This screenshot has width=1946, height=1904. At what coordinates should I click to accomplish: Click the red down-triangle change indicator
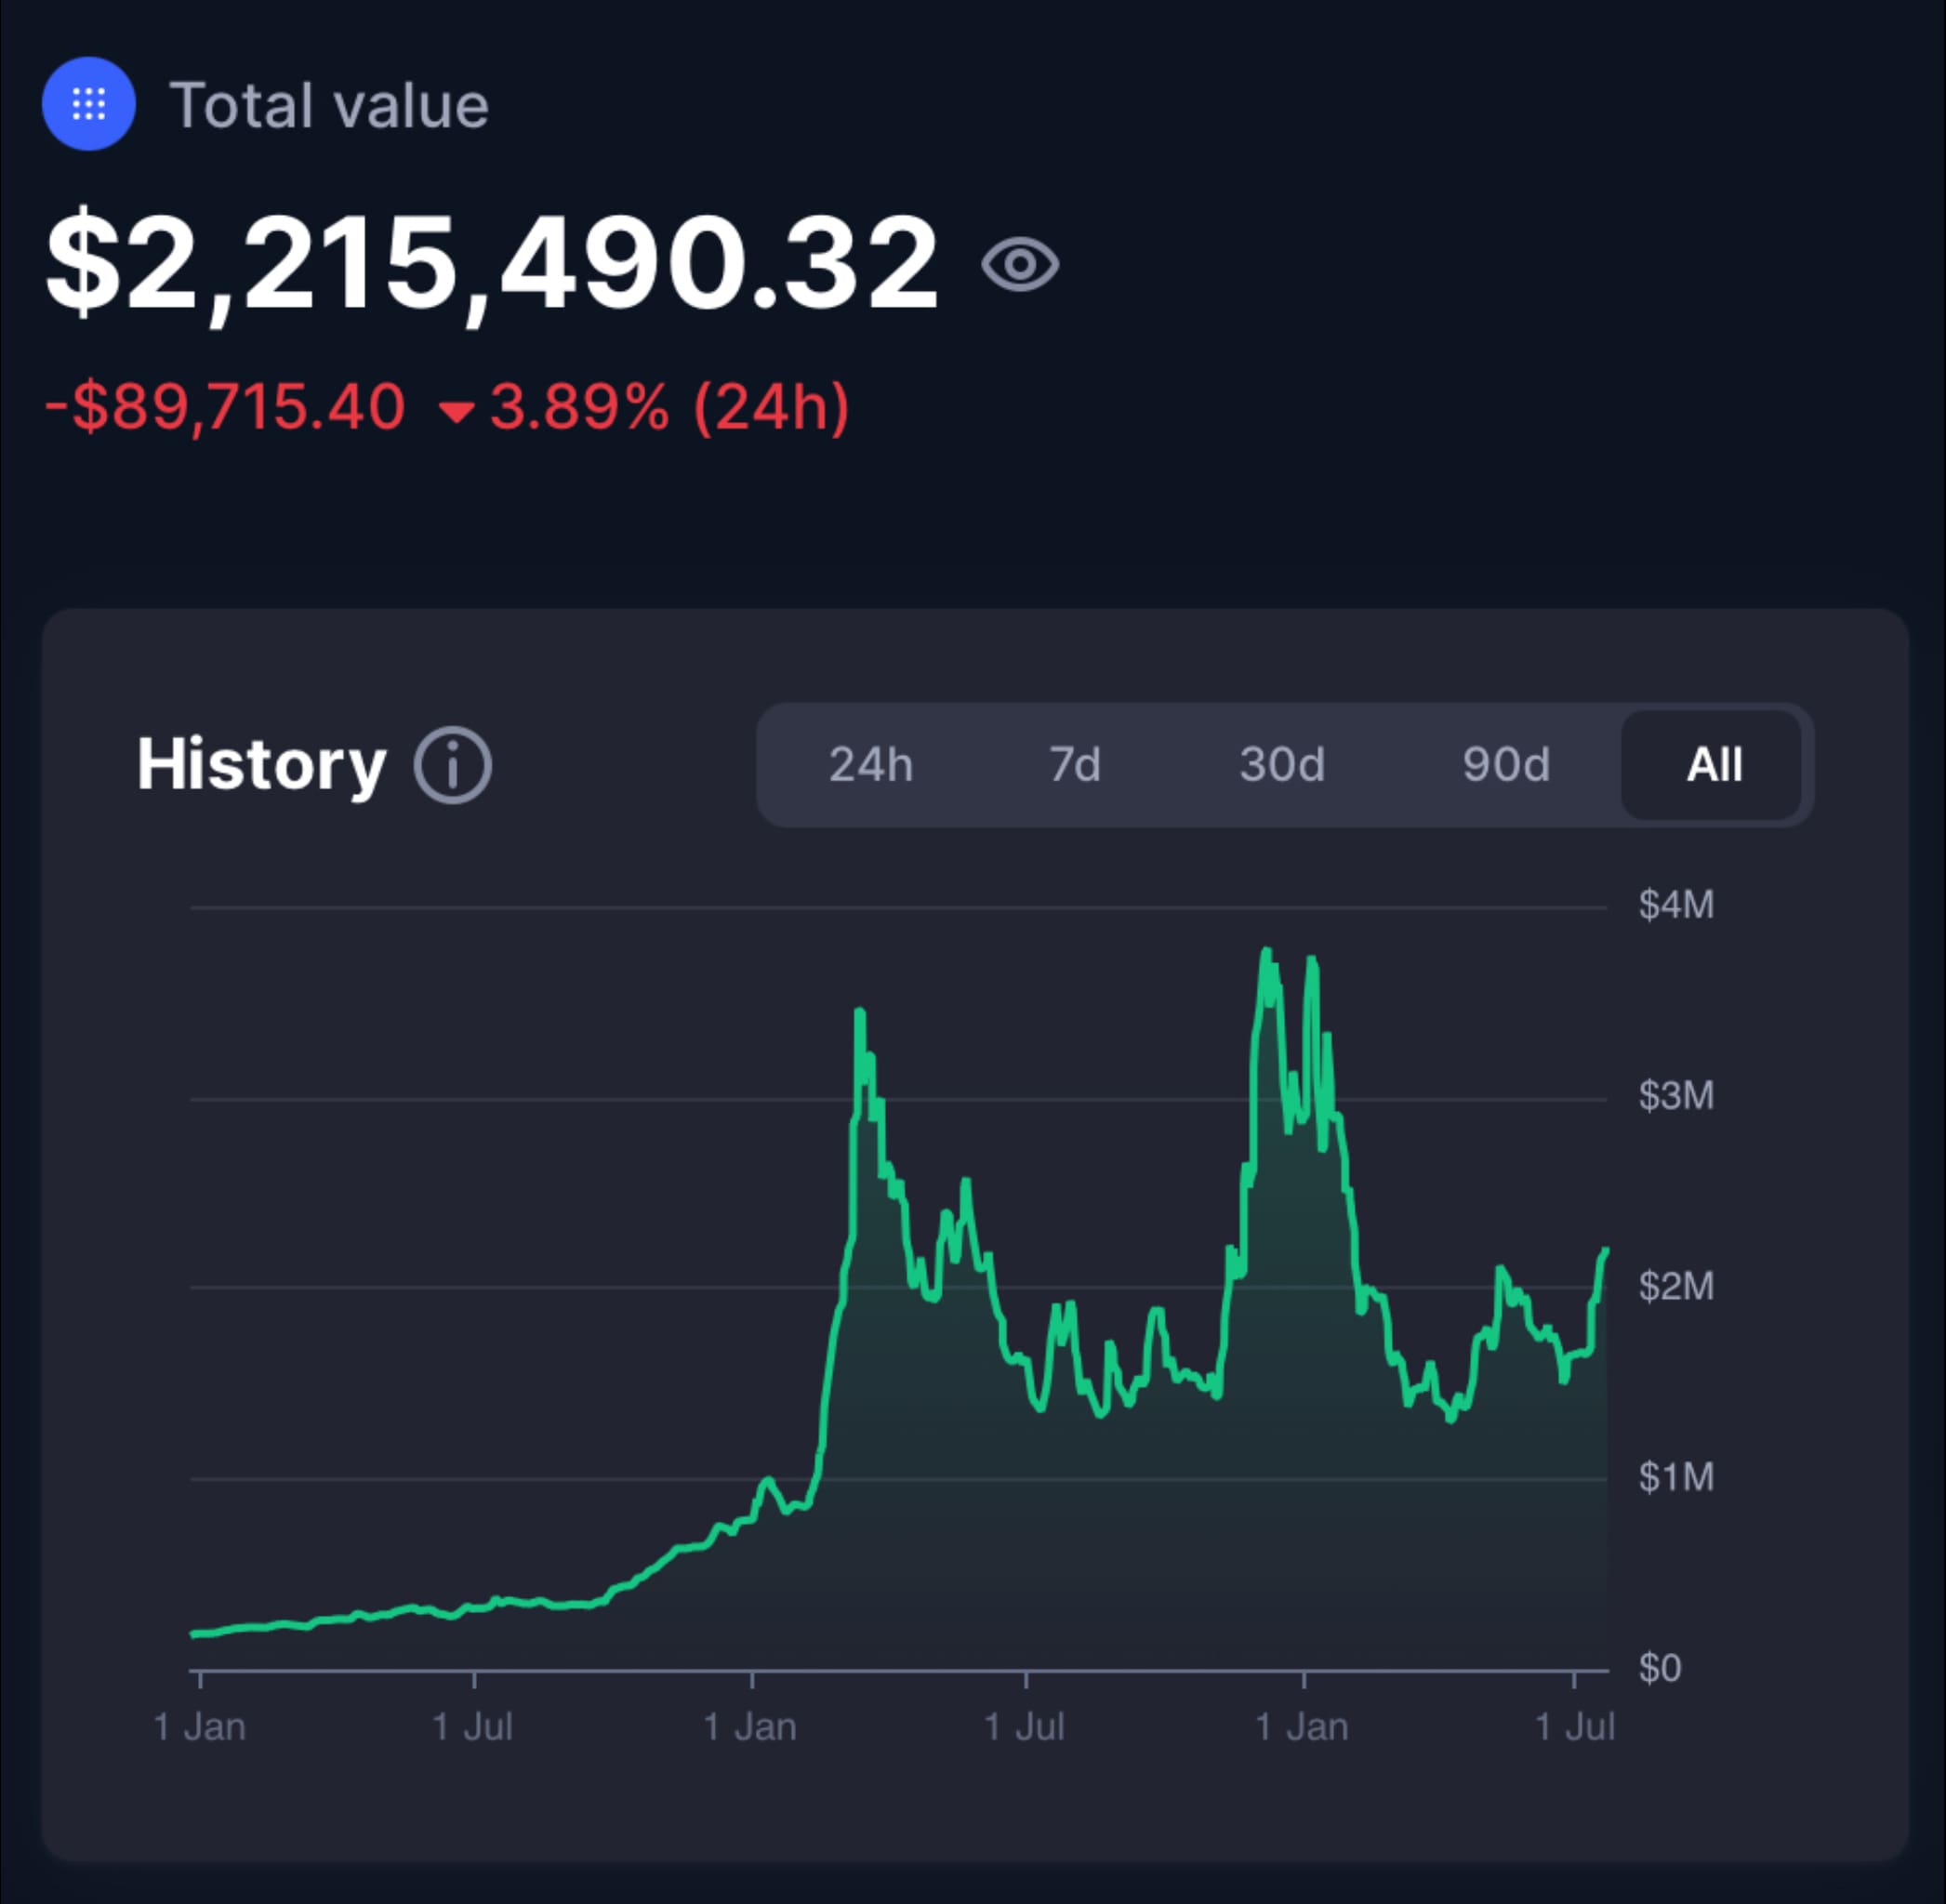point(457,411)
